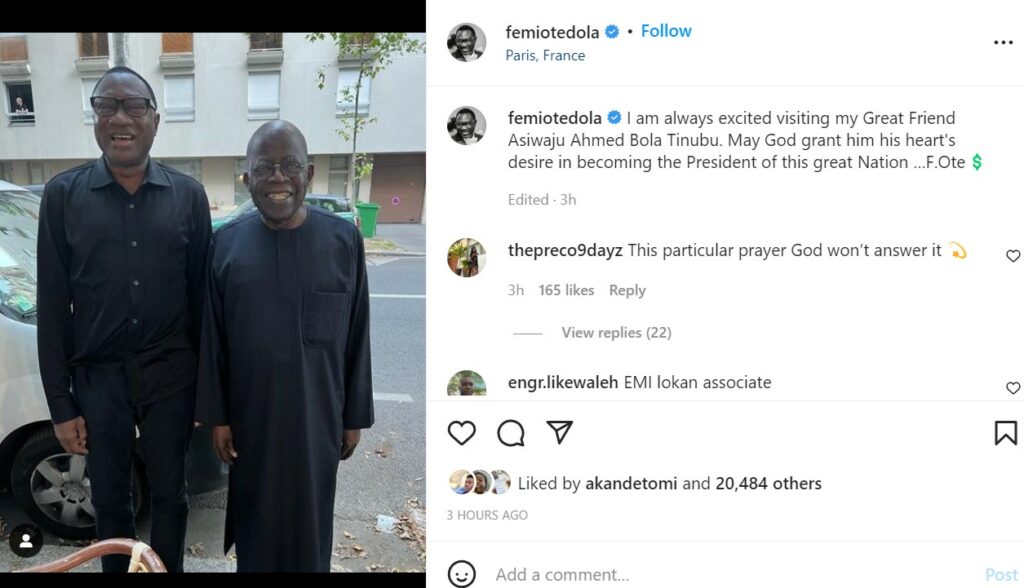Click the tagged people icon on photo
The image size is (1024, 588).
click(x=25, y=541)
